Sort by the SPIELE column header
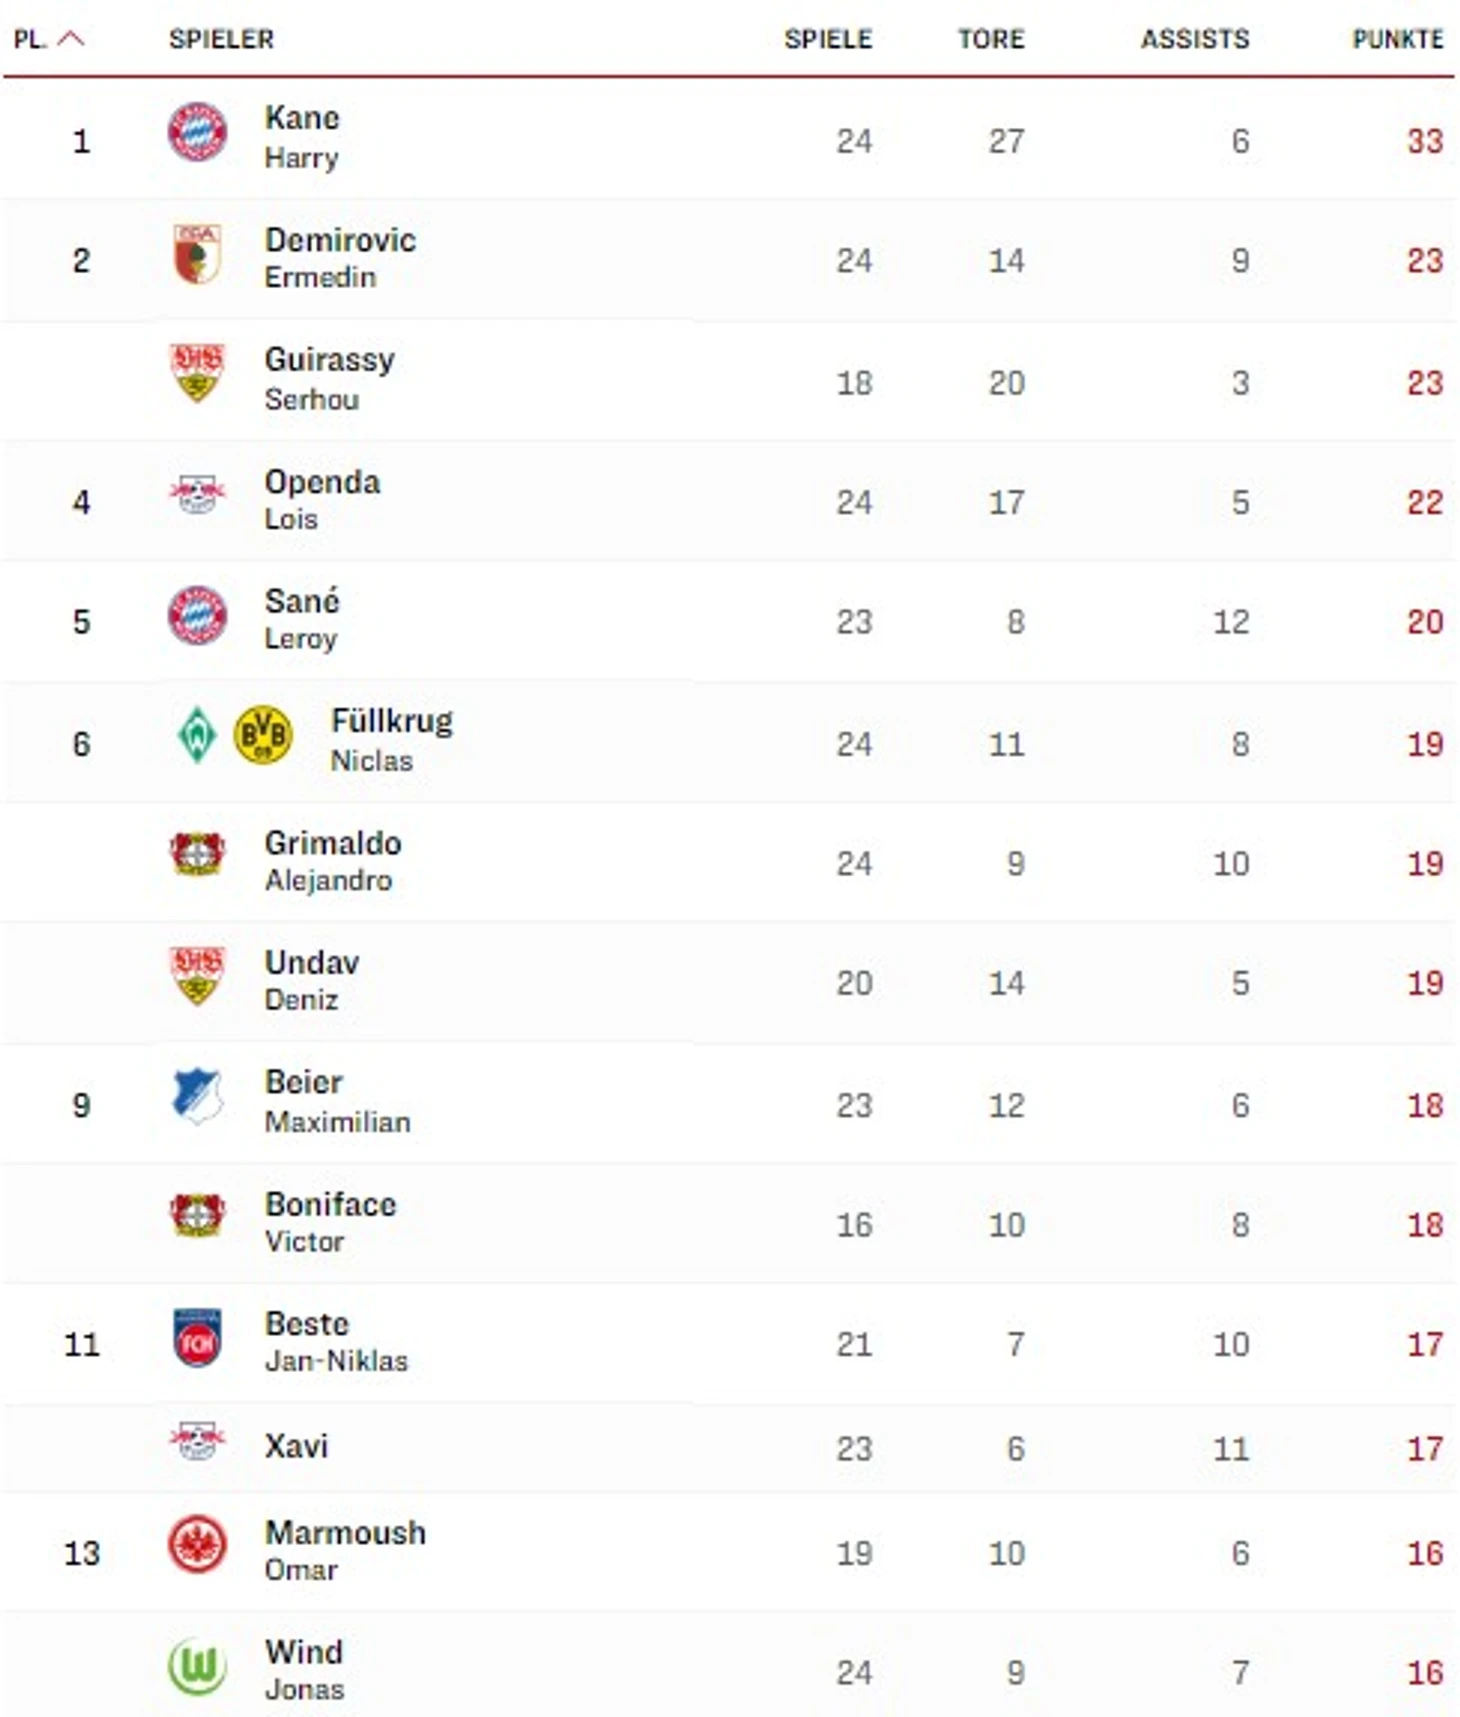Image resolution: width=1460 pixels, height=1717 pixels. pos(827,39)
